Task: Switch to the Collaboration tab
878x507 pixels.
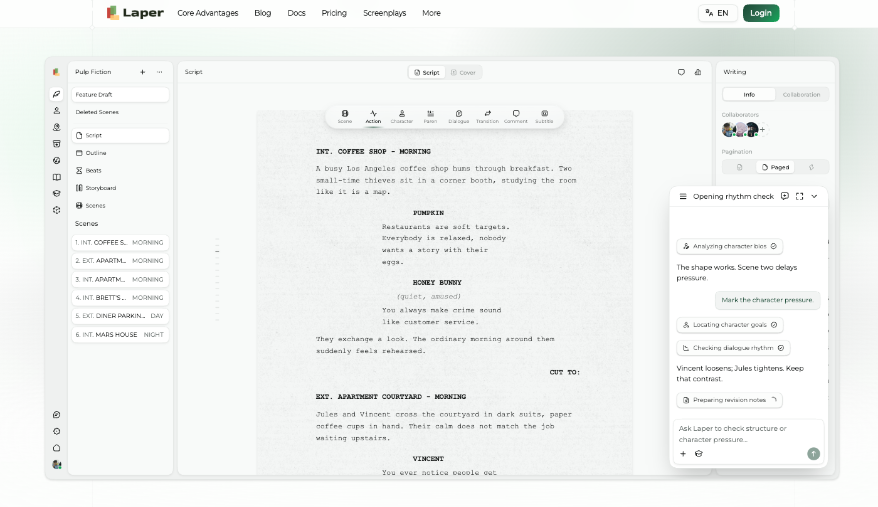Action: pos(801,95)
